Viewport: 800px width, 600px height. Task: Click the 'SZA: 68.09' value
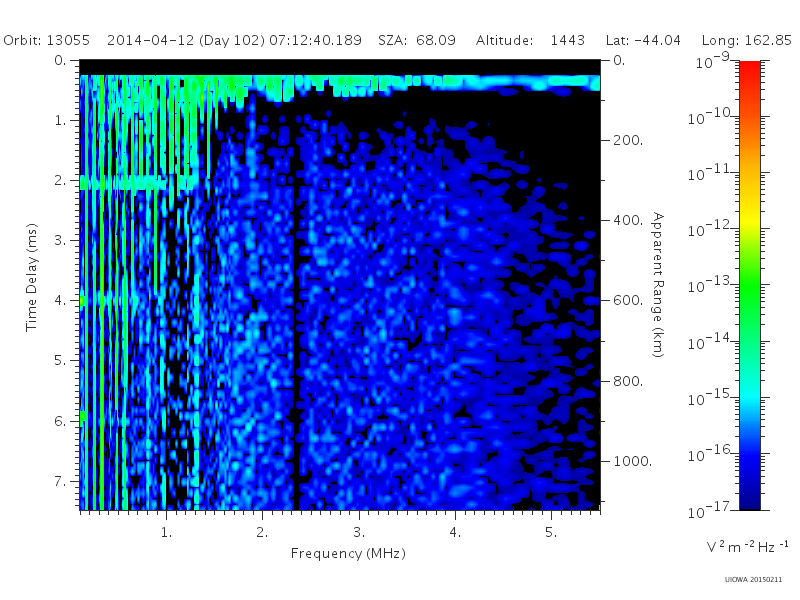[x=417, y=40]
